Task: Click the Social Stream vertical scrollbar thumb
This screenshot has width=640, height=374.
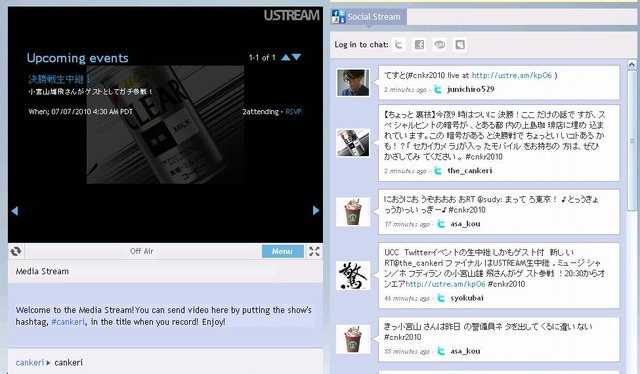Action: pyautogui.click(x=632, y=141)
